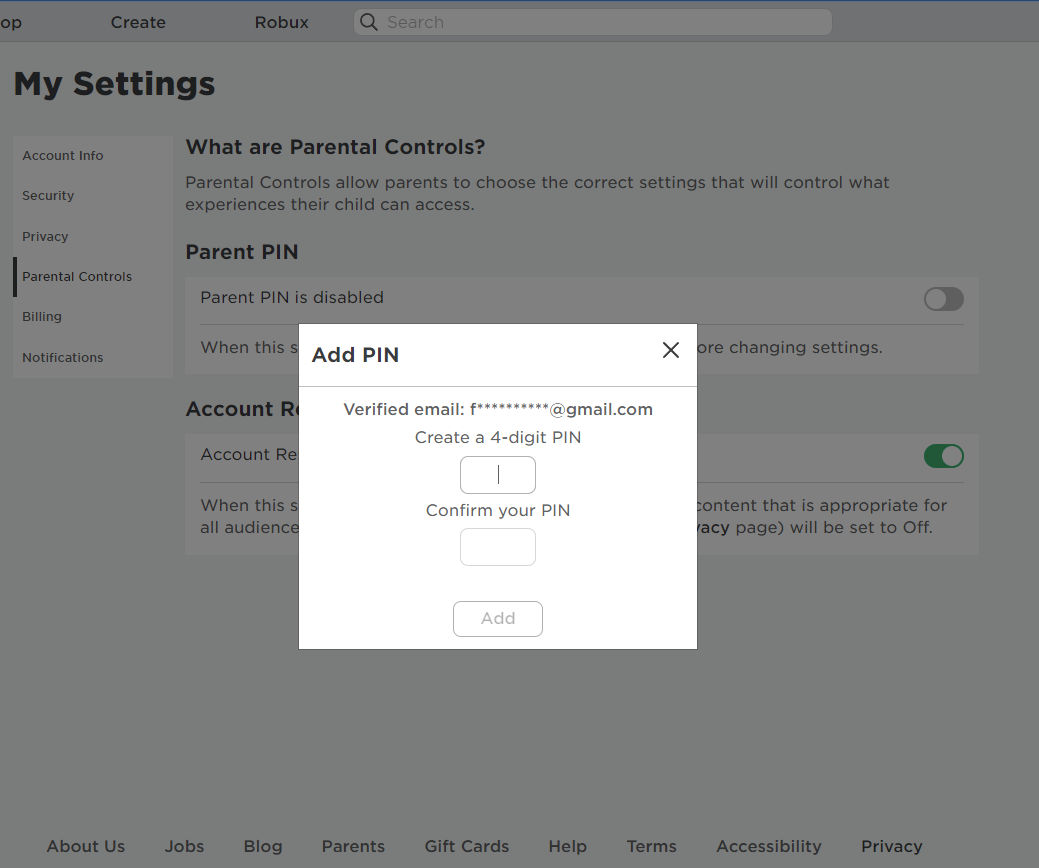The height and width of the screenshot is (868, 1039).
Task: Click the Confirm your PIN field
Action: coord(498,547)
